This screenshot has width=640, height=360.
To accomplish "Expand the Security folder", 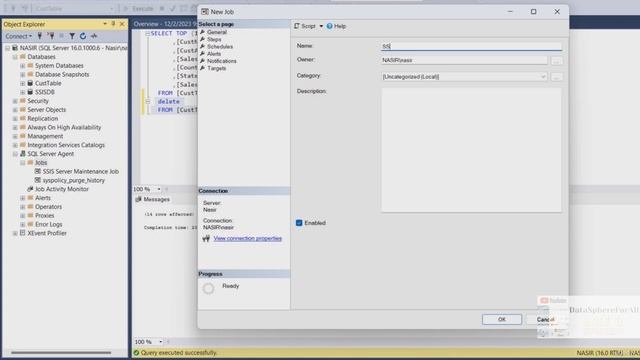I will 15,101.
